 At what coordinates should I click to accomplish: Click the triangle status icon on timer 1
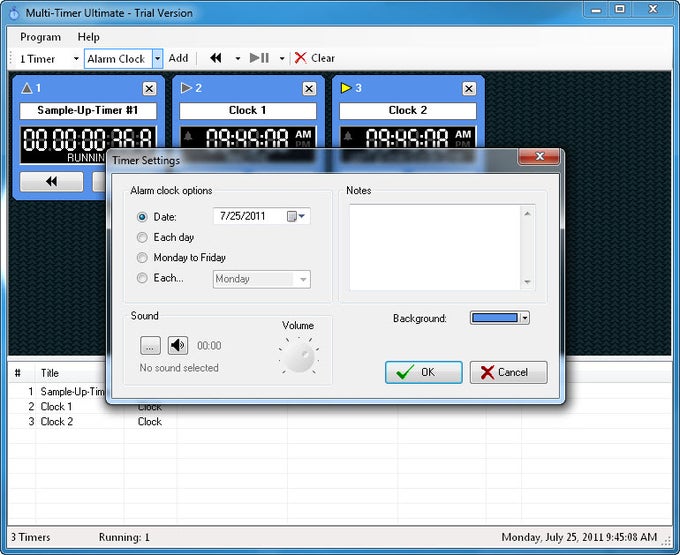(27, 88)
